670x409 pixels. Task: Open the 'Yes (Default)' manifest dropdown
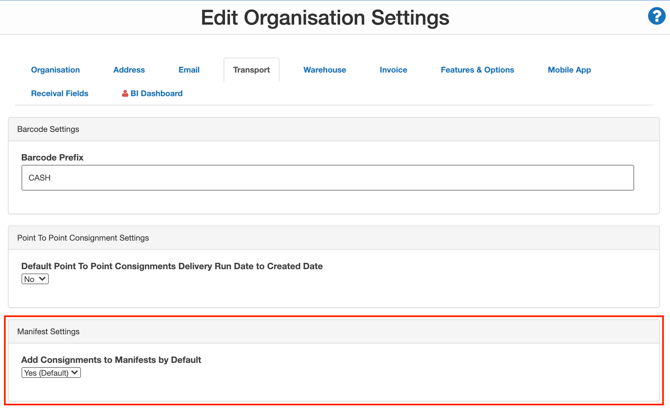pyautogui.click(x=51, y=373)
